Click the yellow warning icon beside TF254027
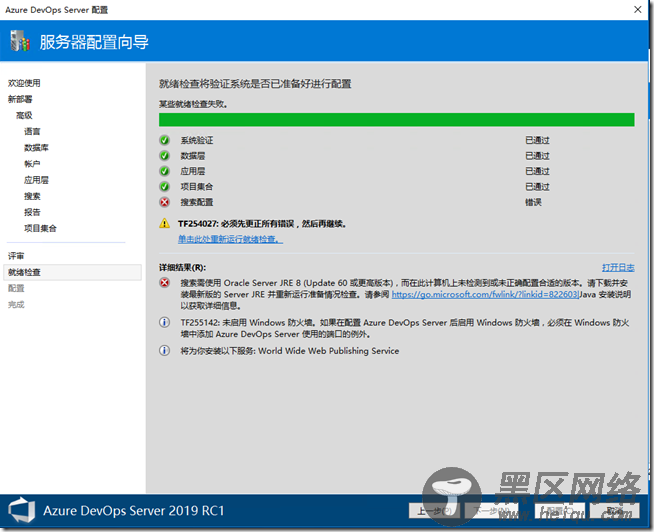The width and height of the screenshot is (654, 532). pyautogui.click(x=165, y=224)
